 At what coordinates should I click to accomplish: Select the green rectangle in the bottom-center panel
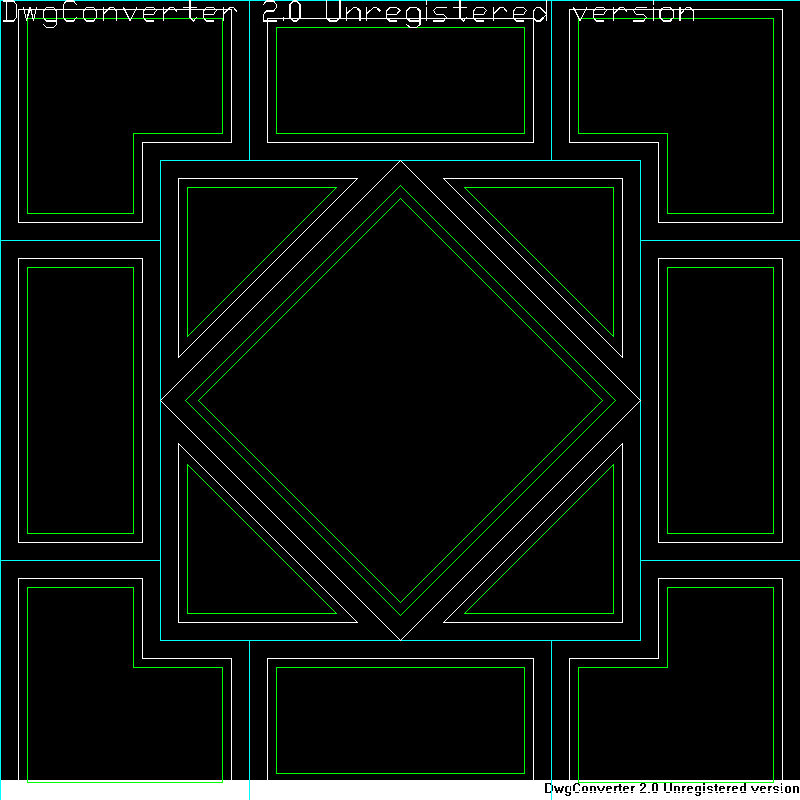click(401, 720)
